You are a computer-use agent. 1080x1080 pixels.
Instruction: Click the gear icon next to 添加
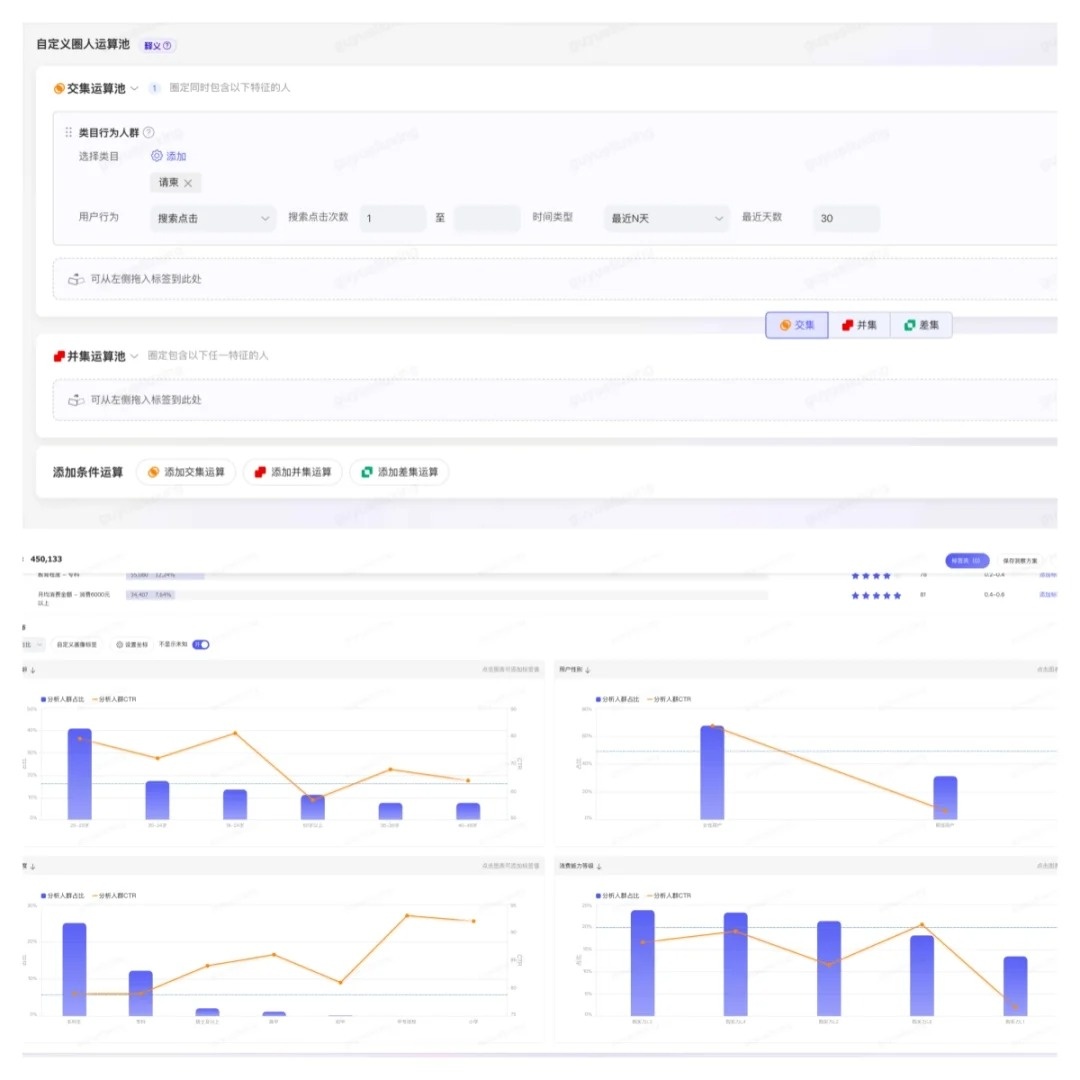click(x=157, y=156)
